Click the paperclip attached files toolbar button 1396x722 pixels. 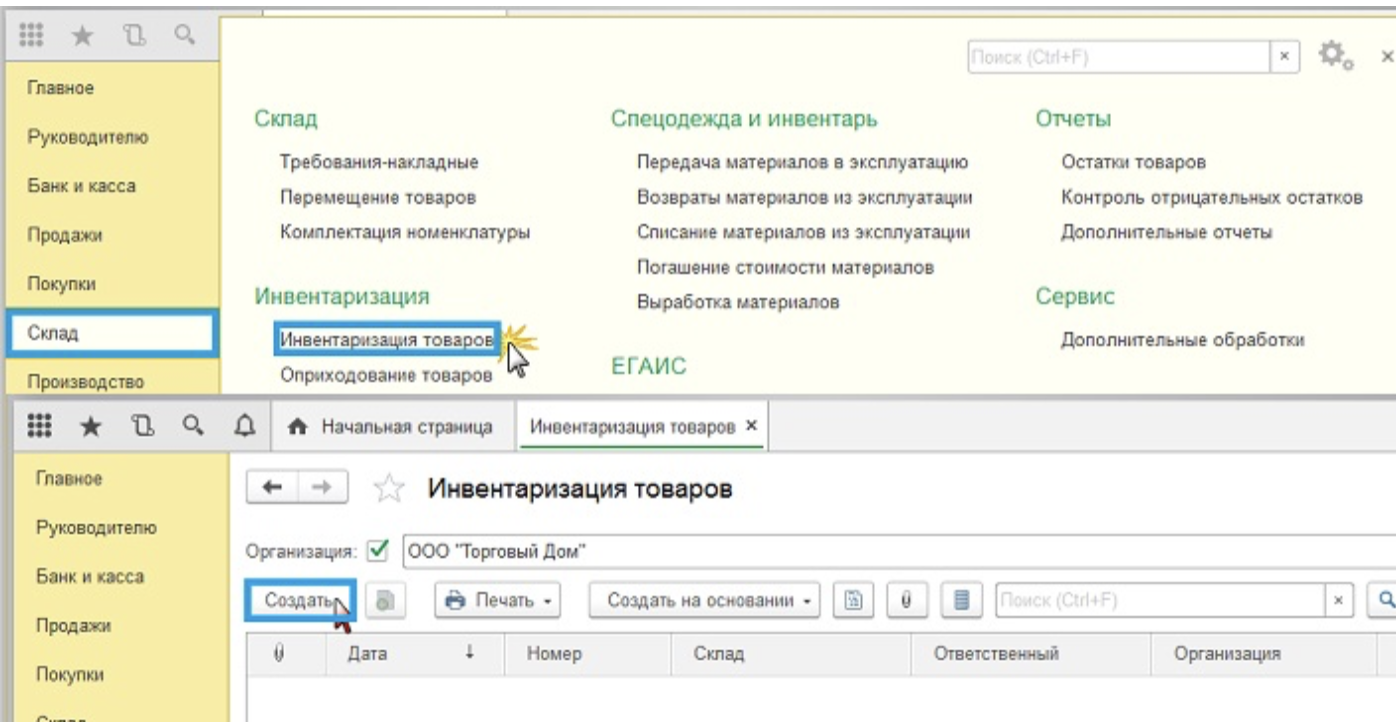coord(906,600)
